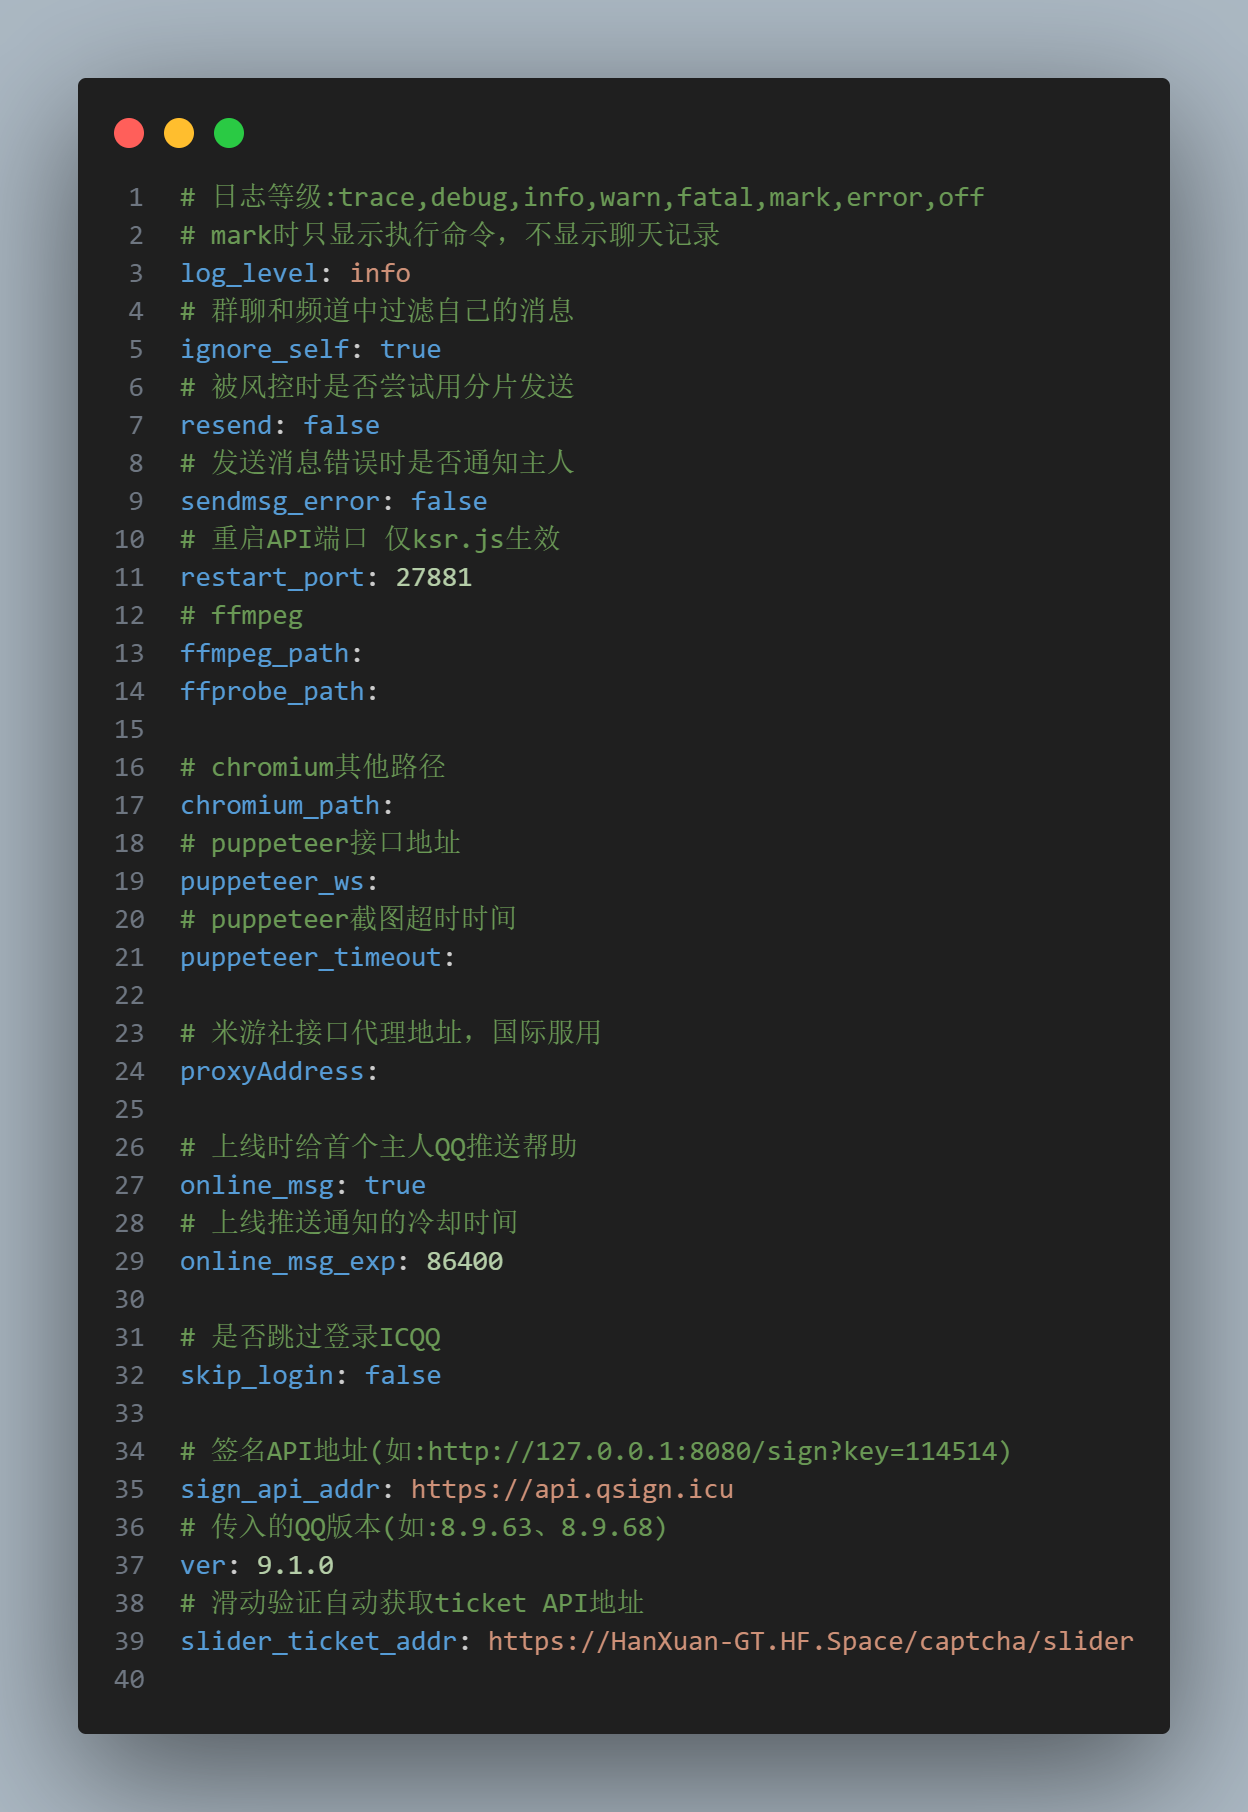Screen dimensions: 1248x1812
Task: Click the skip_login false value
Action: [402, 1375]
